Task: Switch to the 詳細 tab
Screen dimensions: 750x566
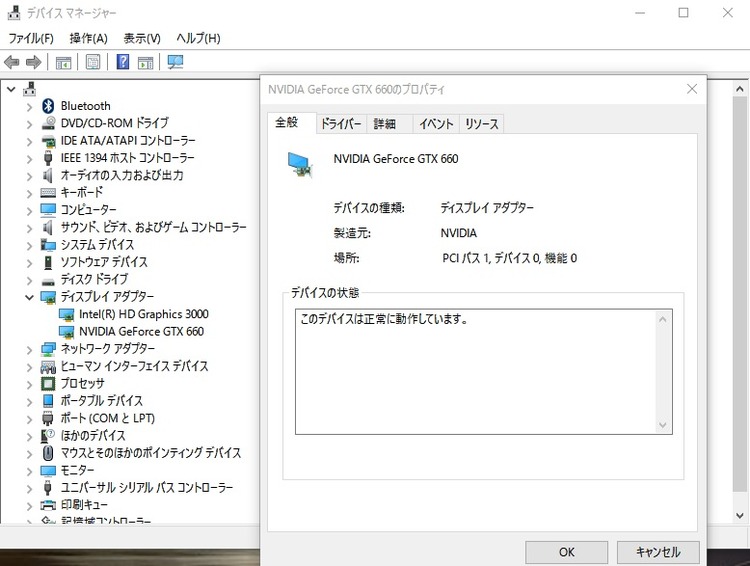Action: pos(389,124)
